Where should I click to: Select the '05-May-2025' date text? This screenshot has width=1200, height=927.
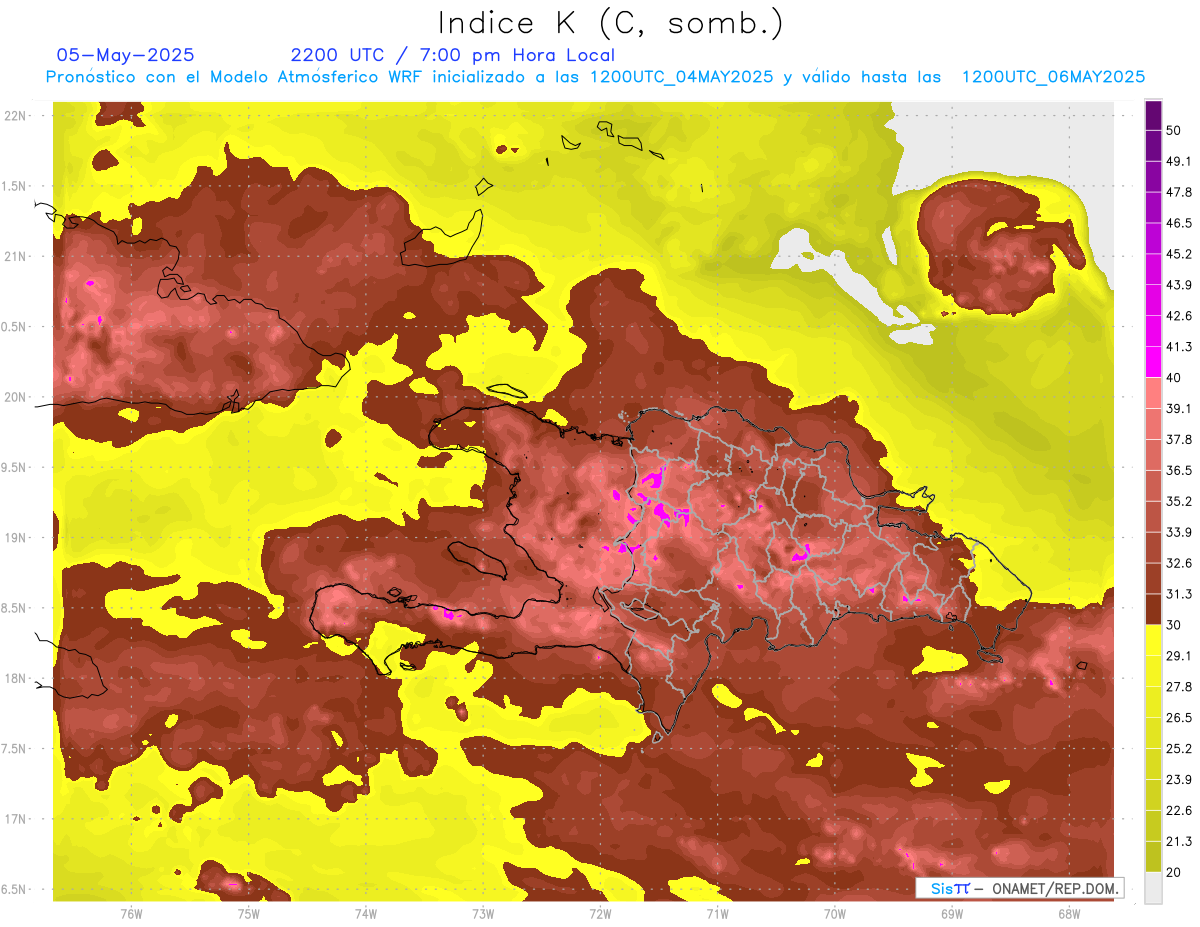point(126,55)
